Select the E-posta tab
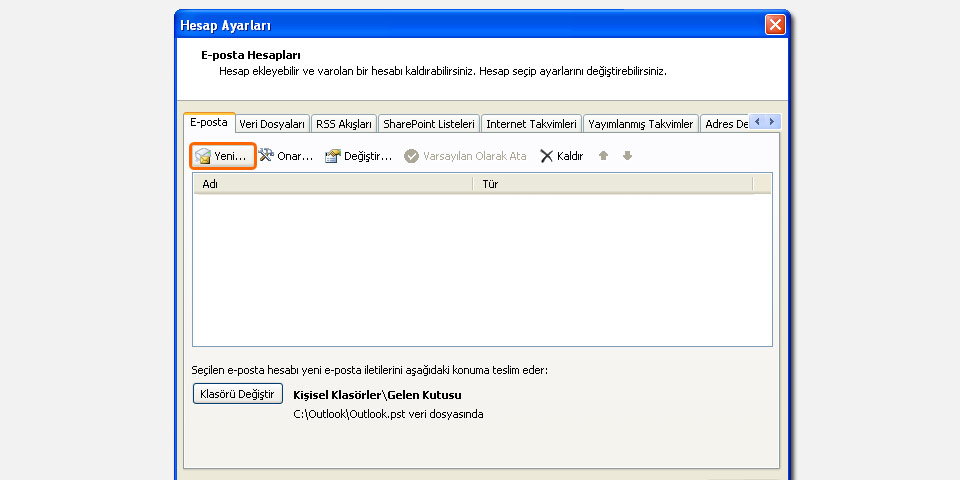The width and height of the screenshot is (960, 480). 209,122
